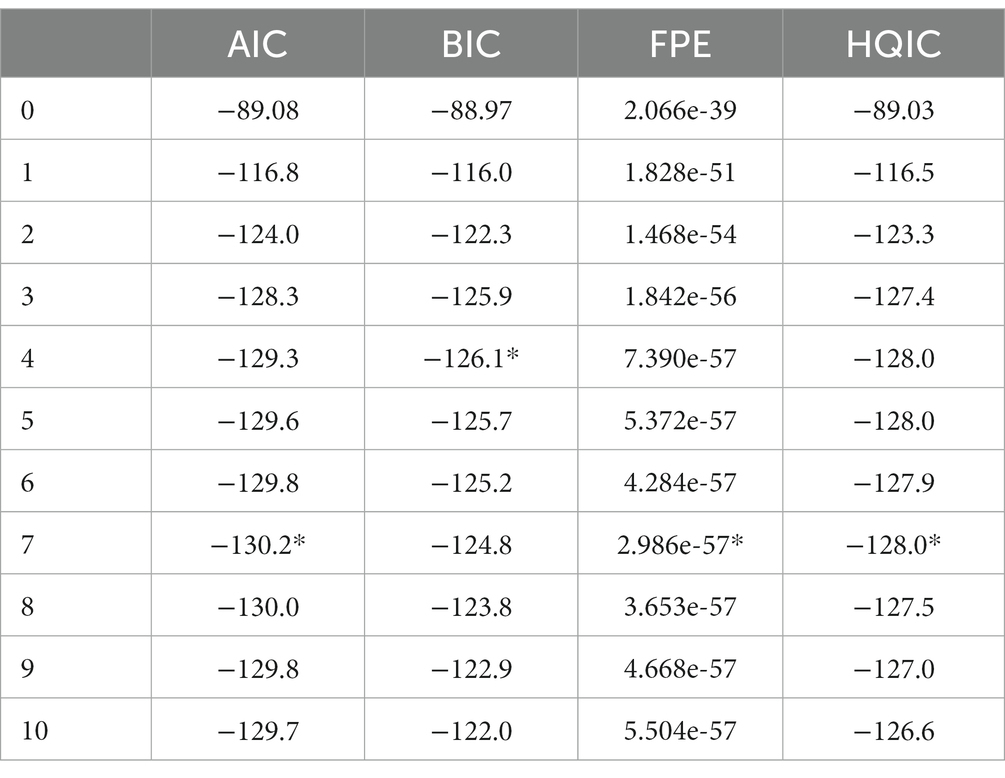Click FPE value 2.066e-39

click(x=680, y=110)
